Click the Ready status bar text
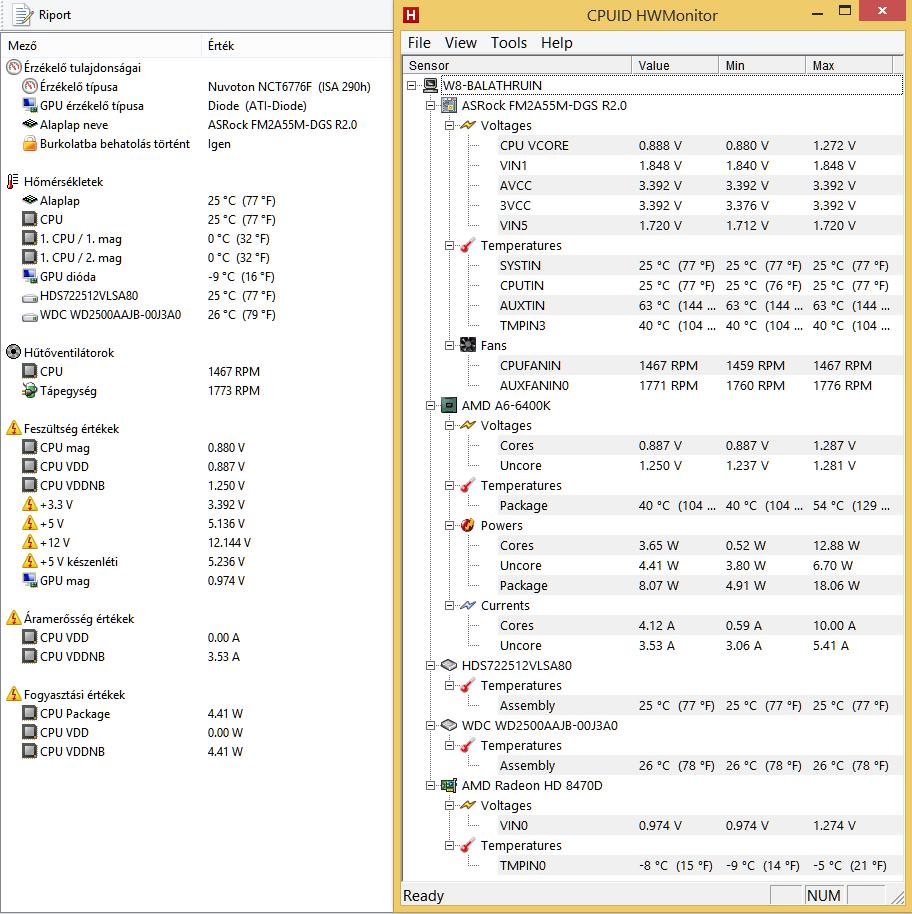912x914 pixels. click(424, 895)
